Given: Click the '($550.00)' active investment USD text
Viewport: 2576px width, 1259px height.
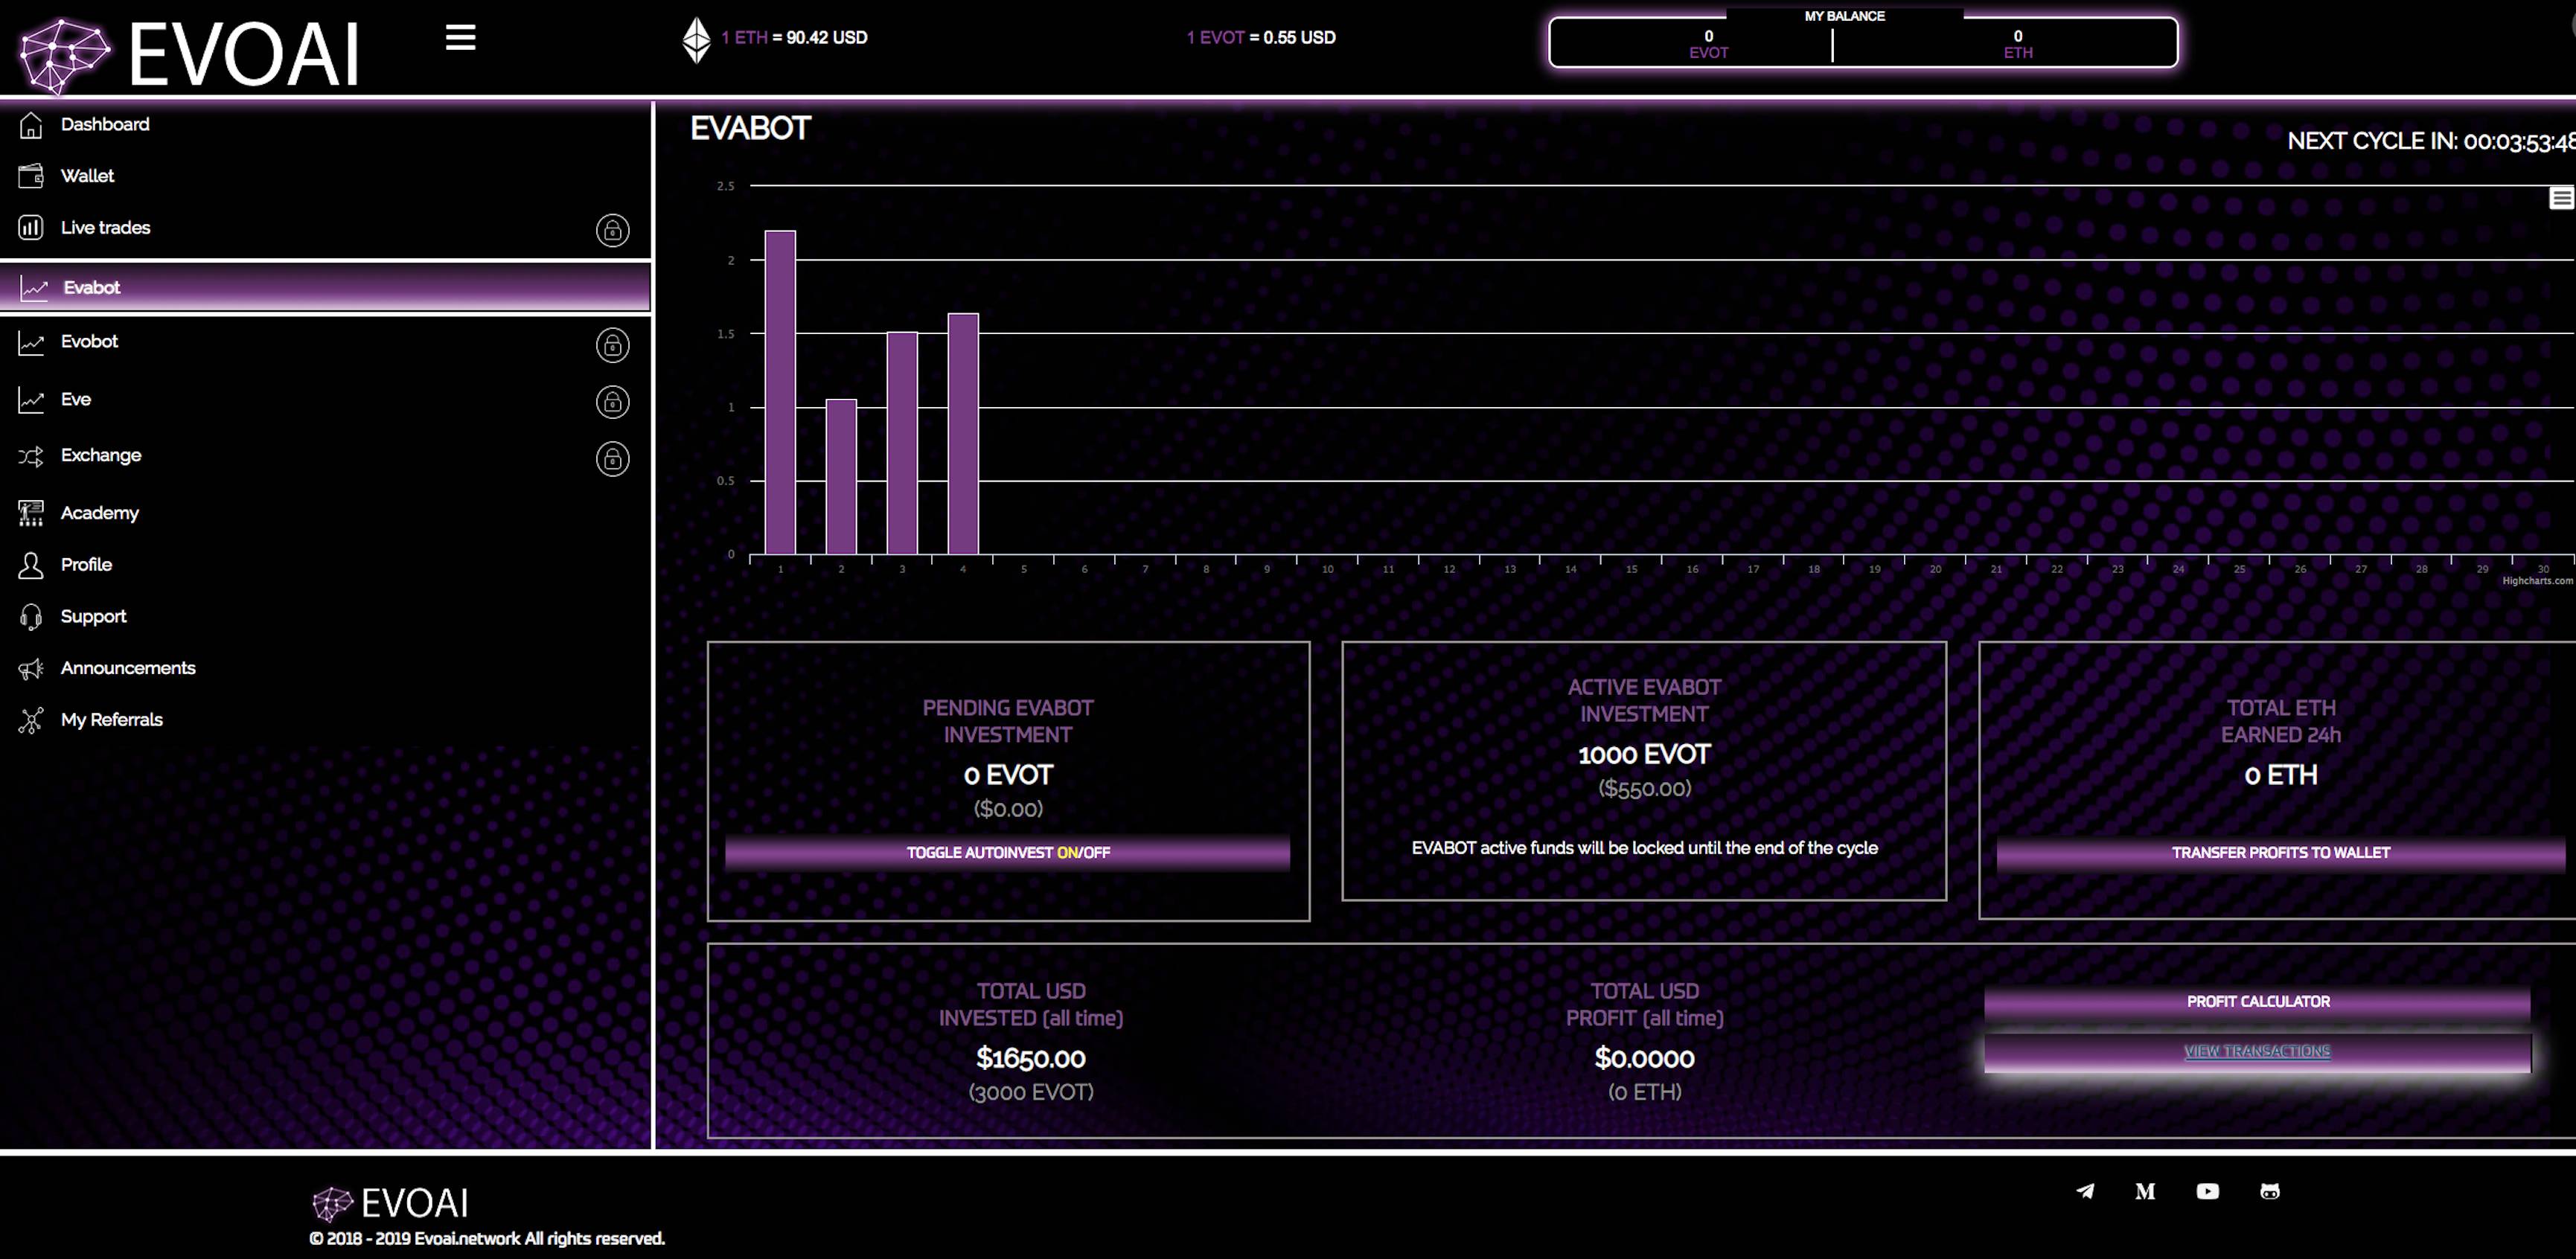Looking at the screenshot, I should point(1644,789).
